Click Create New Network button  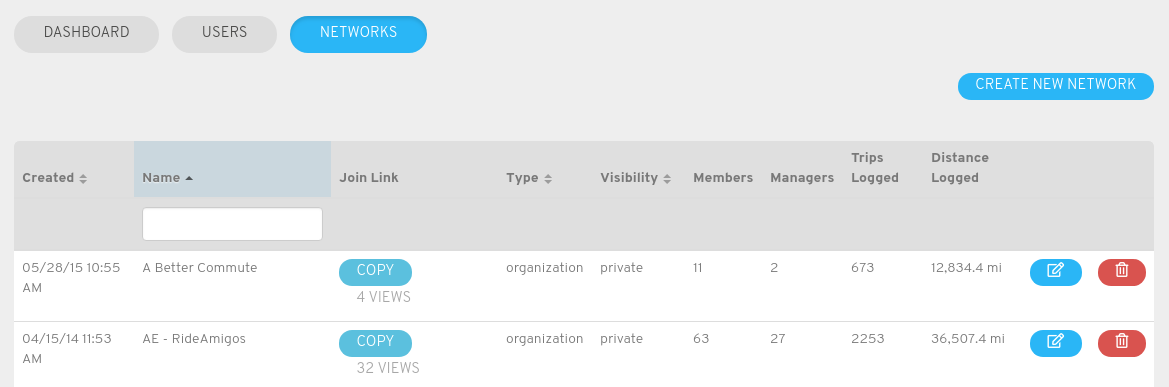click(1056, 86)
